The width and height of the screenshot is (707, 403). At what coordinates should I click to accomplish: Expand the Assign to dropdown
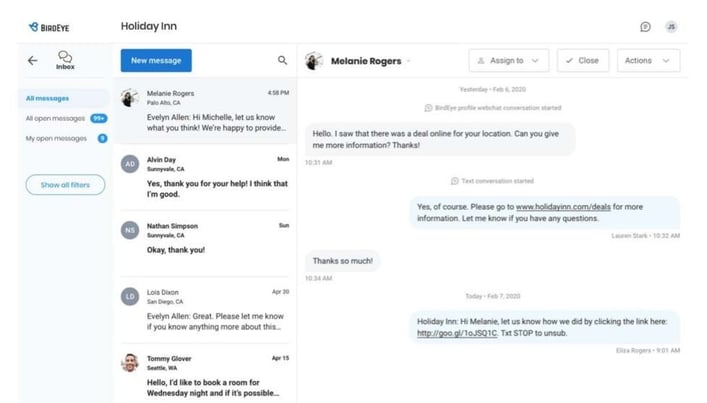click(x=509, y=60)
